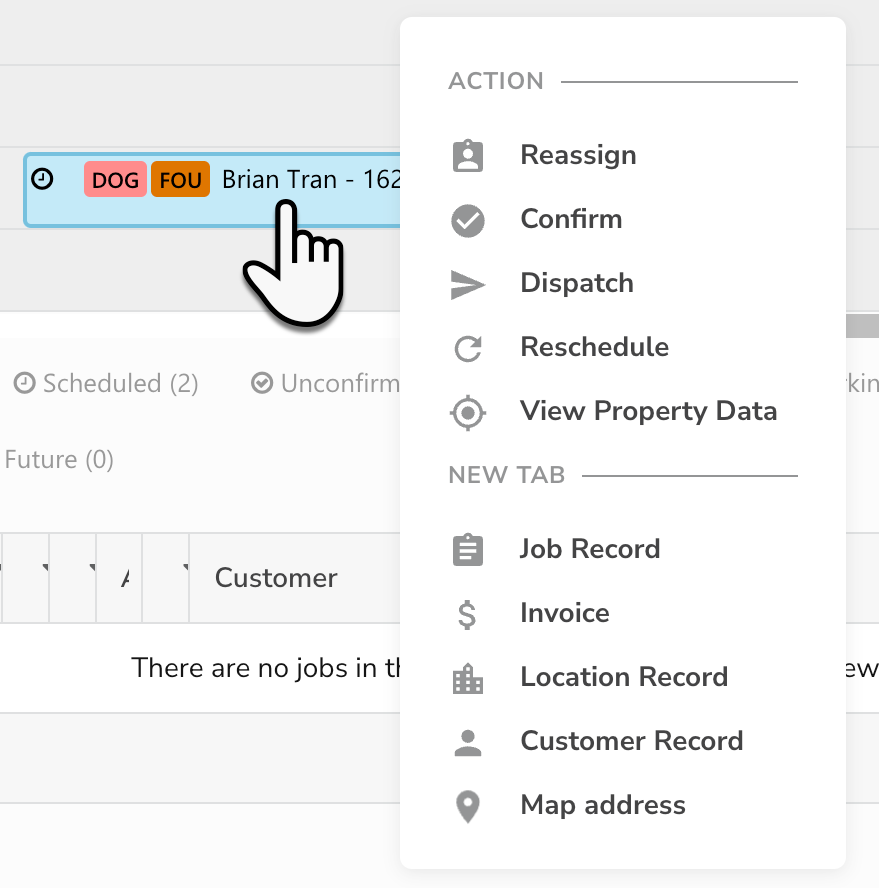Click the Job Record clipboard icon

(x=468, y=548)
